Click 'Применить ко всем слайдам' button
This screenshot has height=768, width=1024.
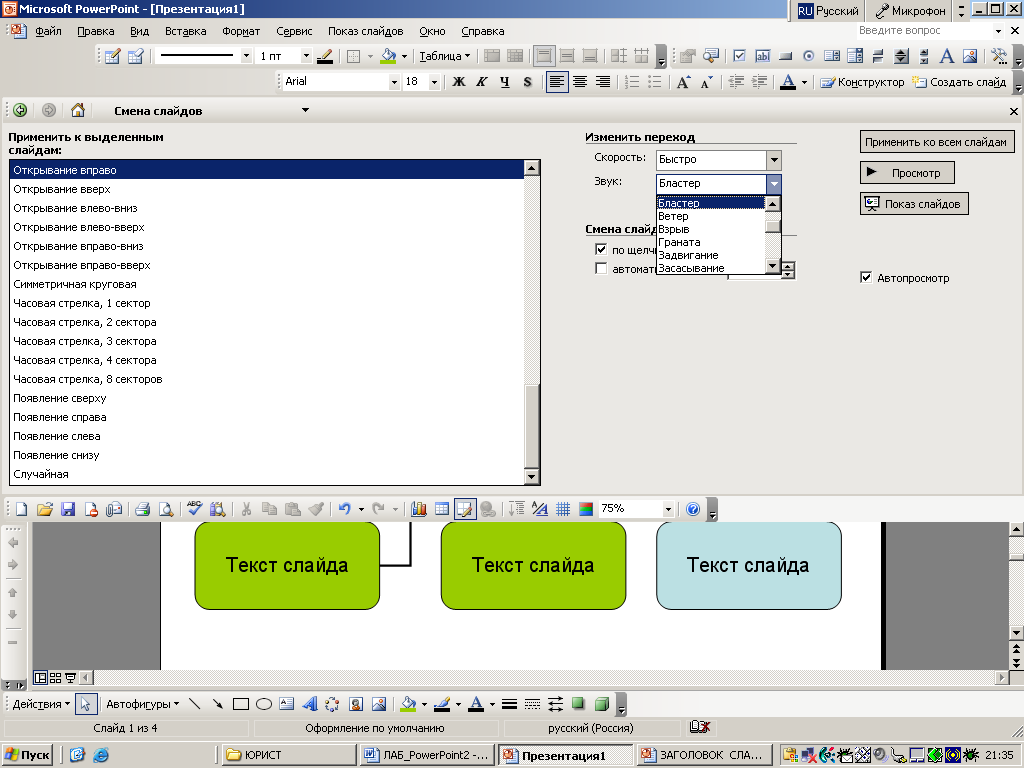[936, 142]
